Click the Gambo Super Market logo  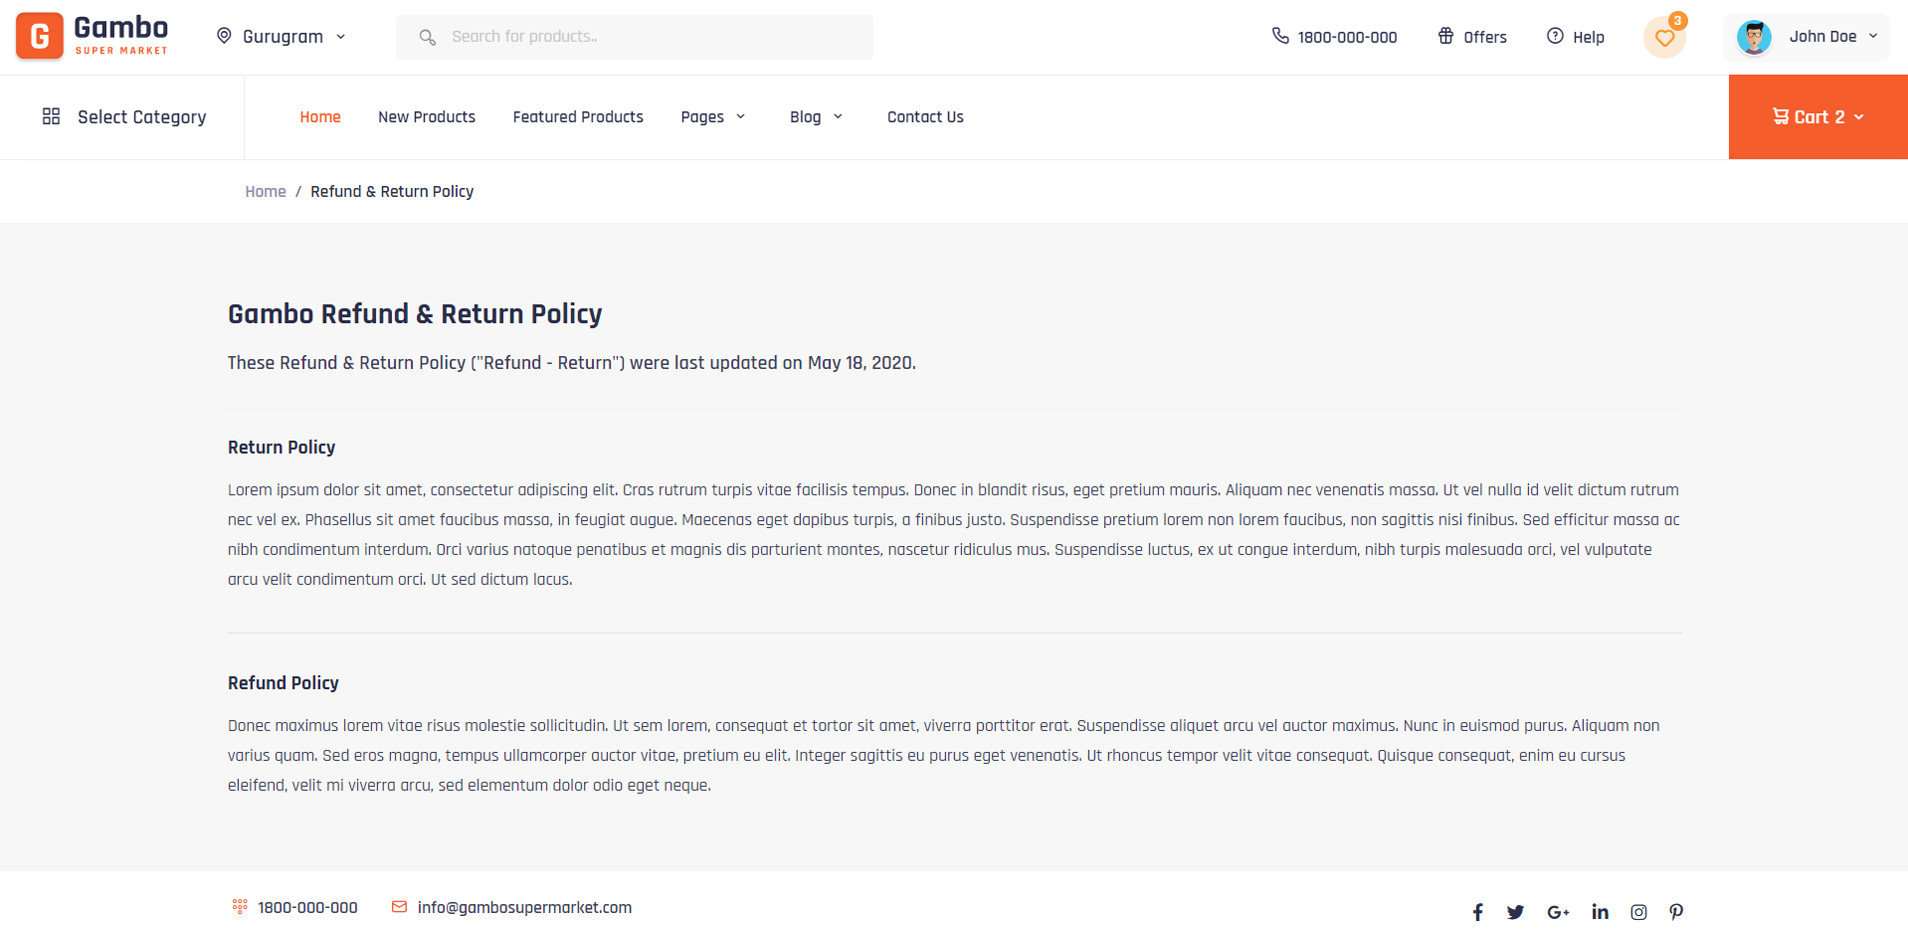coord(92,36)
